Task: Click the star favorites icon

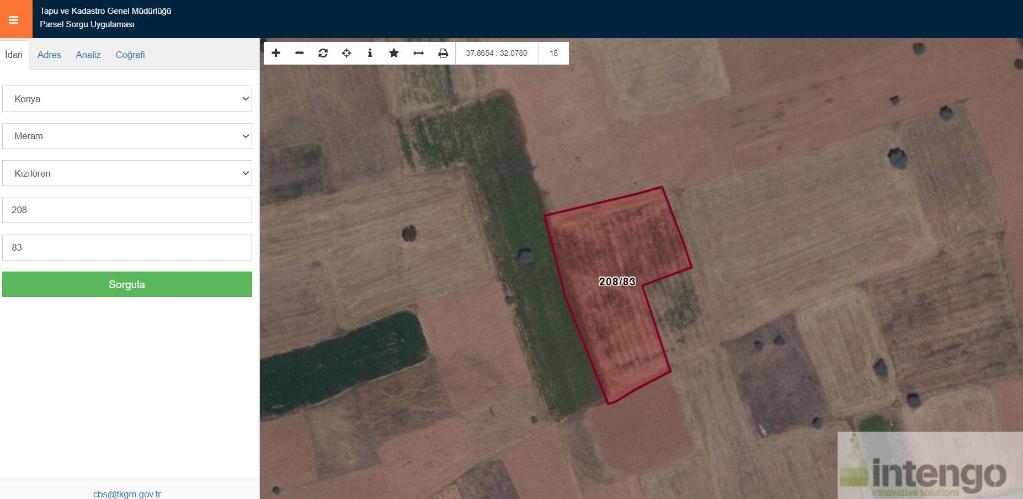Action: point(394,53)
